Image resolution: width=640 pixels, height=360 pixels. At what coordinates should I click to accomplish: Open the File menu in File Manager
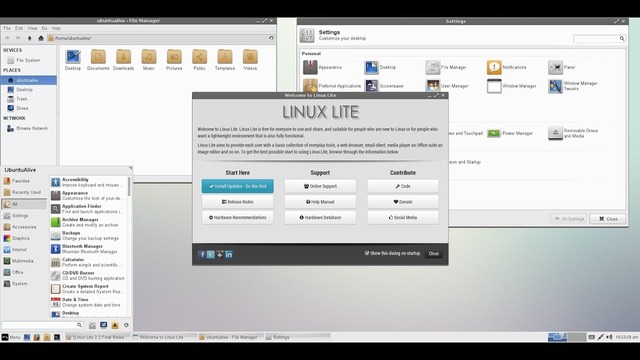pyautogui.click(x=7, y=29)
